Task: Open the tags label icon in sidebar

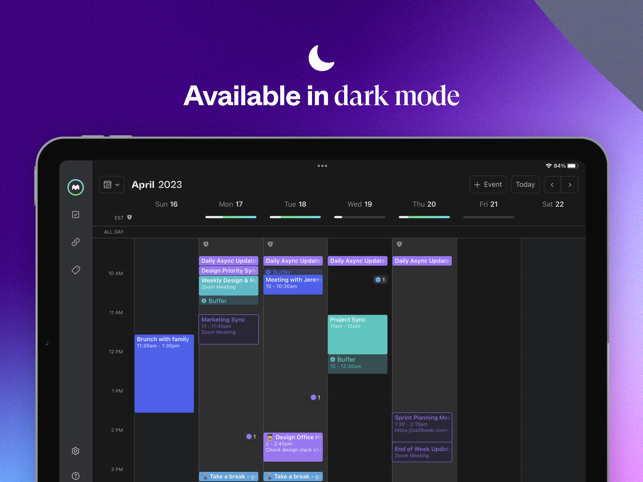Action: tap(75, 270)
